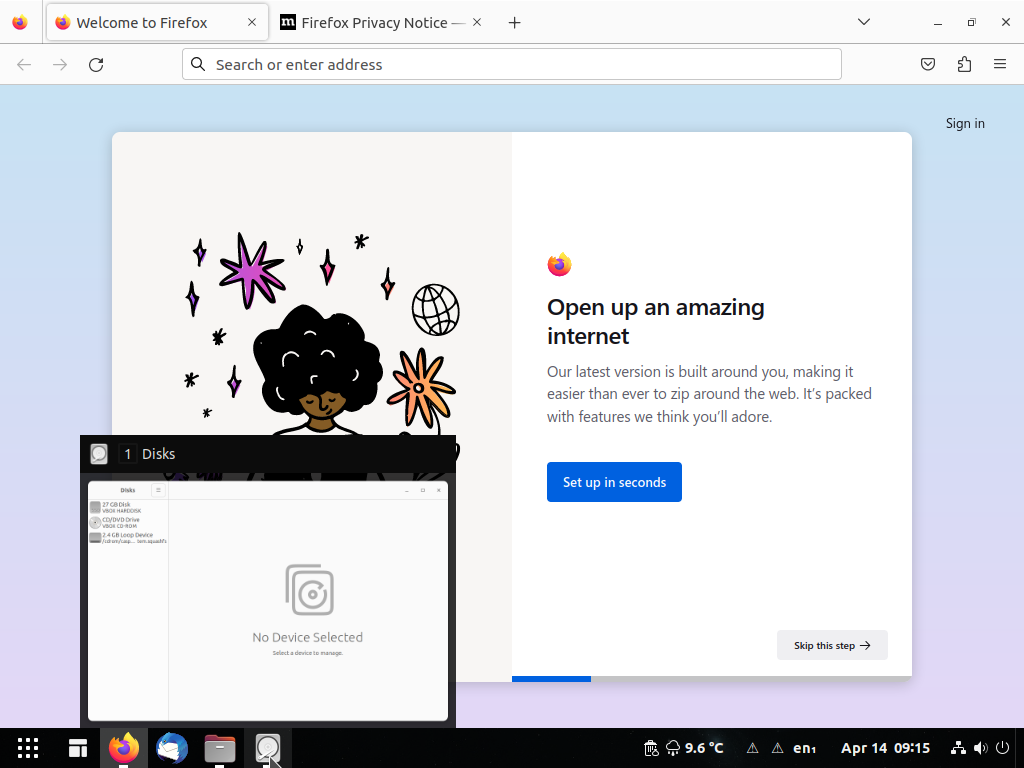Go forward one page
Screen dimensions: 1024x768
(60, 64)
